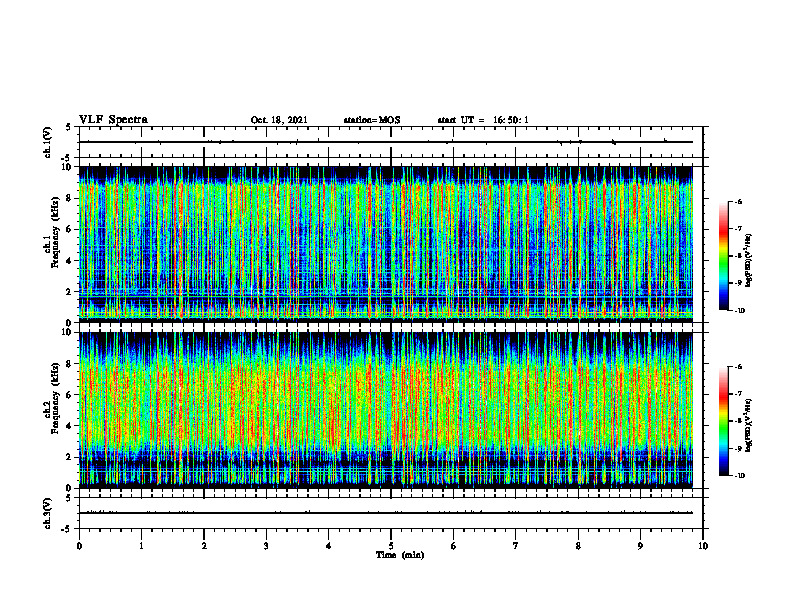Click the "6" kHz tick on ch.1 frequency axis
Image resolution: width=792 pixels, height=612 pixels.
coord(69,229)
